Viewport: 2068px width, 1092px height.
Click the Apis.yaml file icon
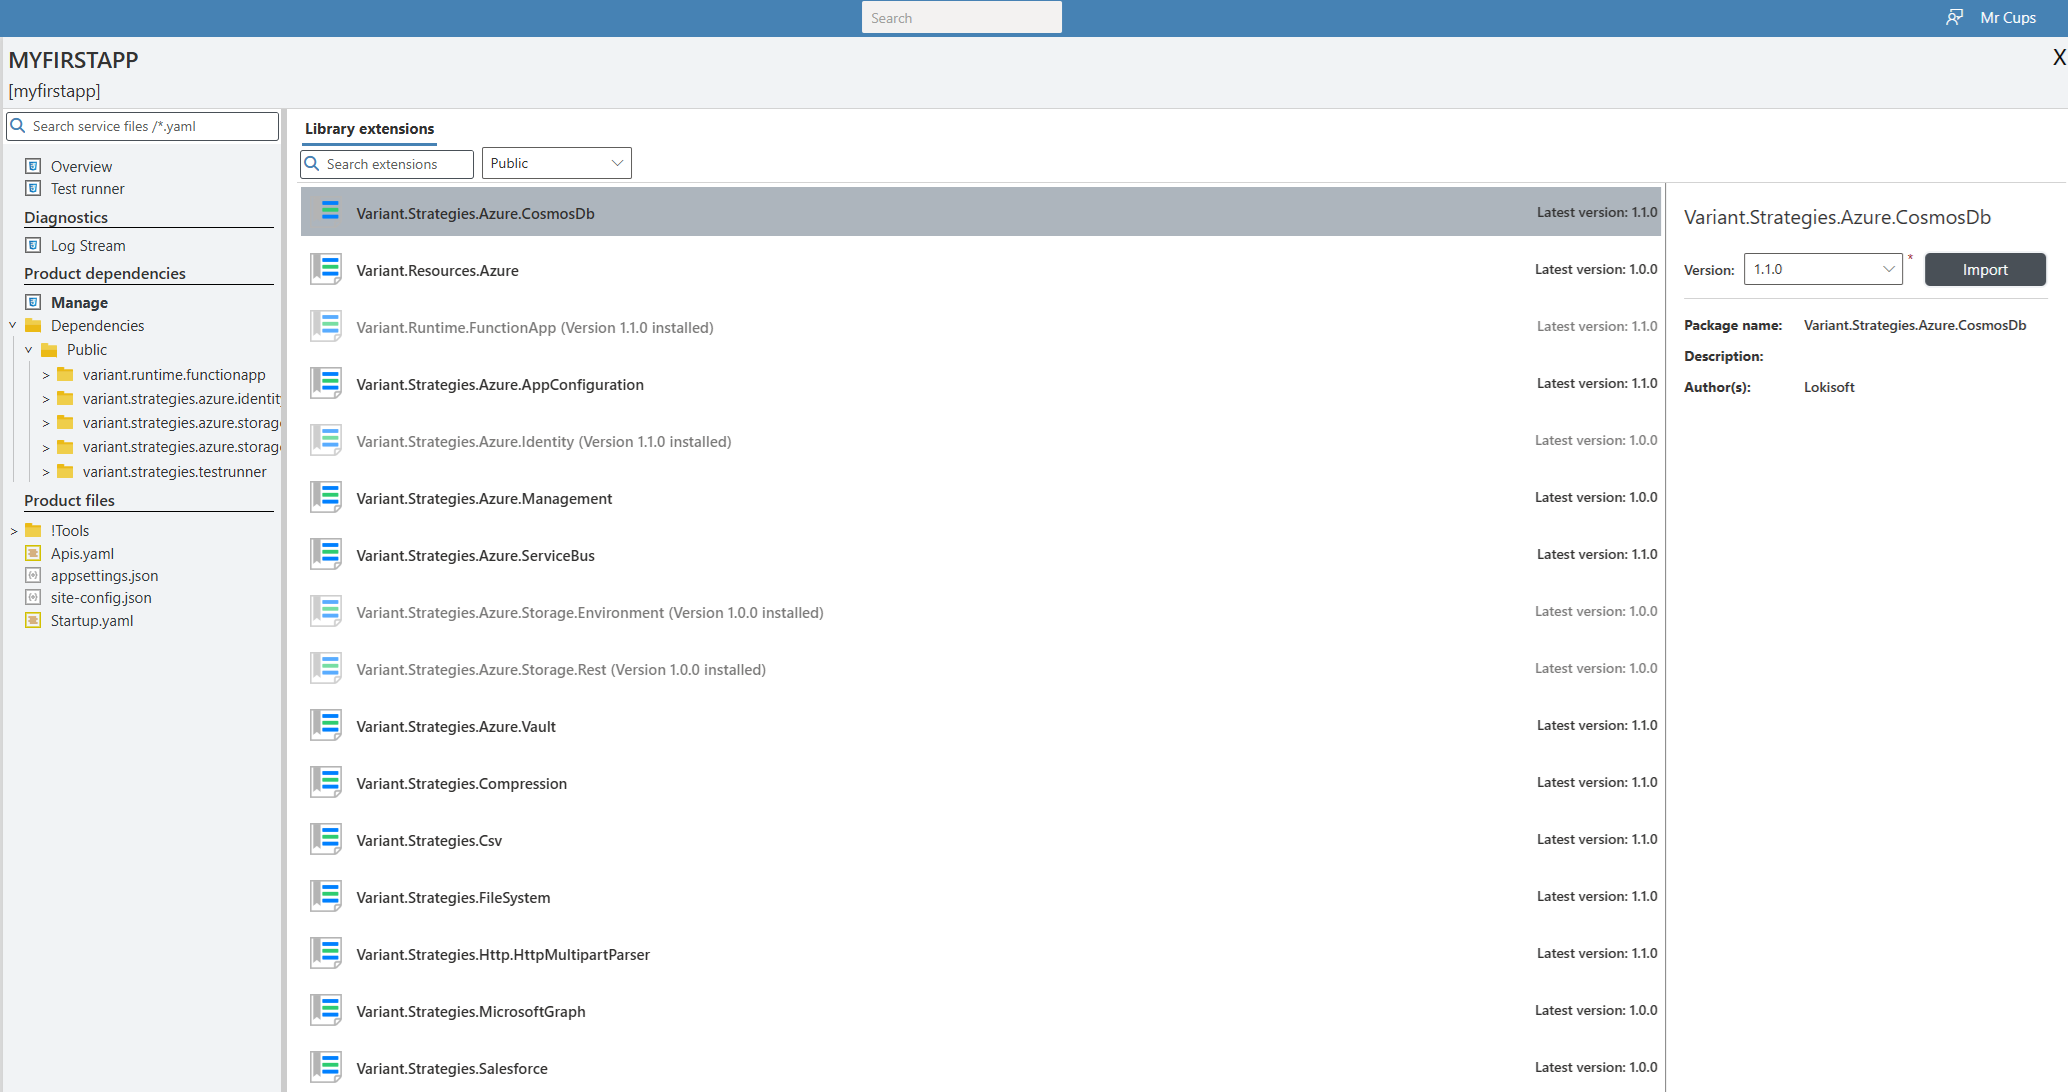pyautogui.click(x=33, y=553)
